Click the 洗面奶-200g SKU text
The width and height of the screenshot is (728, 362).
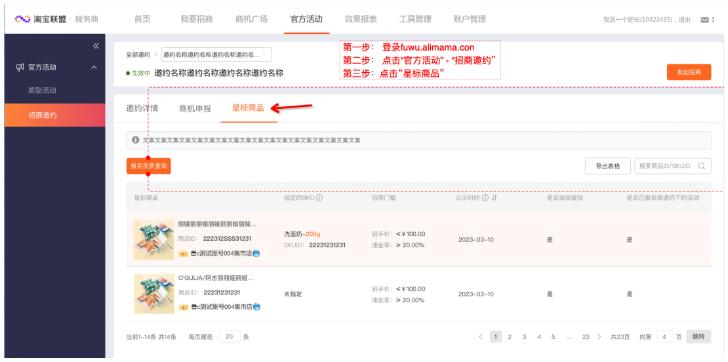point(302,234)
